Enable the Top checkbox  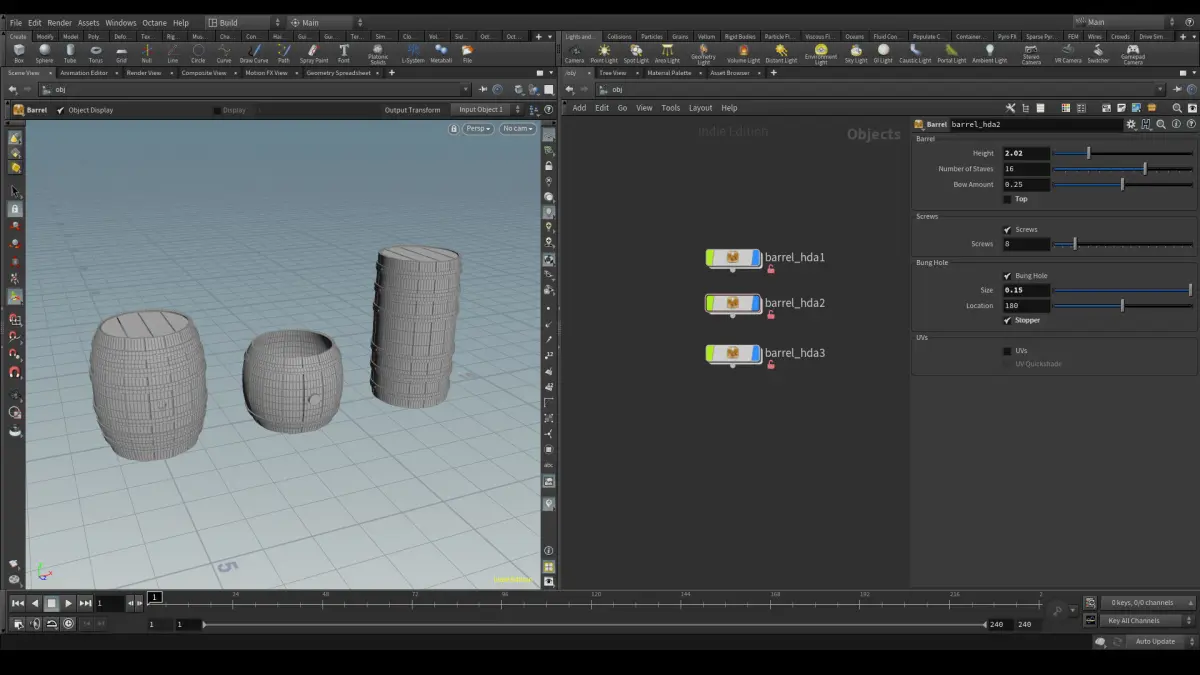1008,199
